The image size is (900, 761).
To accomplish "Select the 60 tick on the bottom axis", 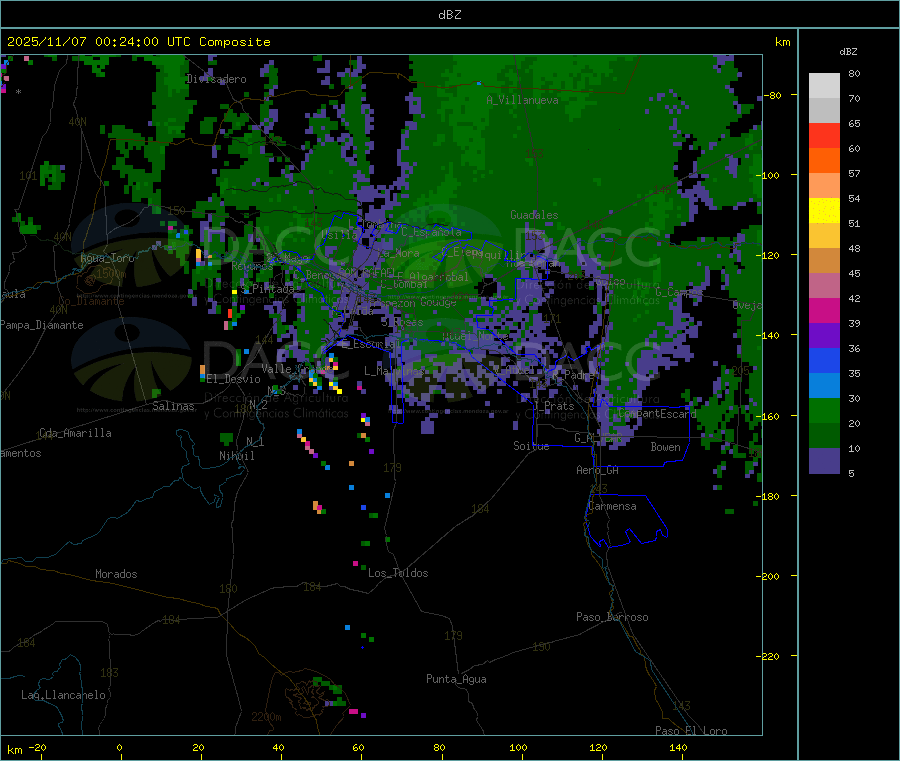I will (358, 747).
